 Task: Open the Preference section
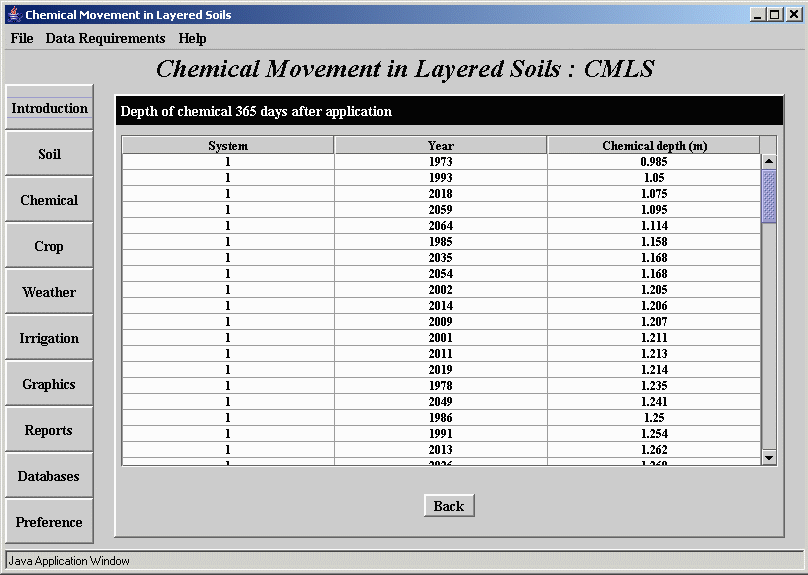49,521
